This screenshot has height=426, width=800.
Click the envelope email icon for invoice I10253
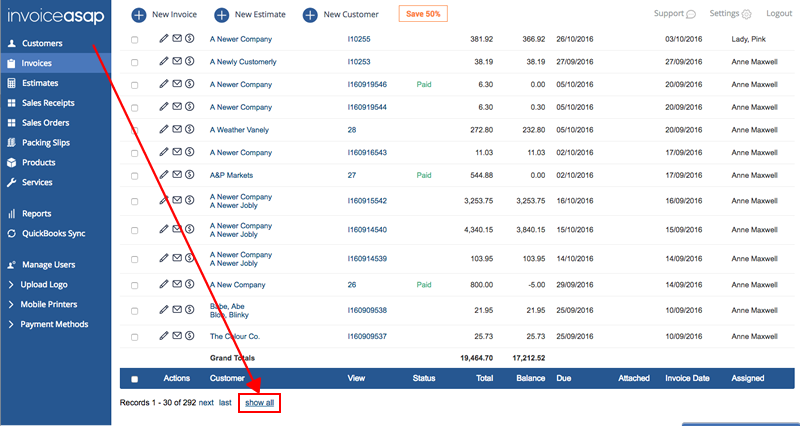pos(177,61)
